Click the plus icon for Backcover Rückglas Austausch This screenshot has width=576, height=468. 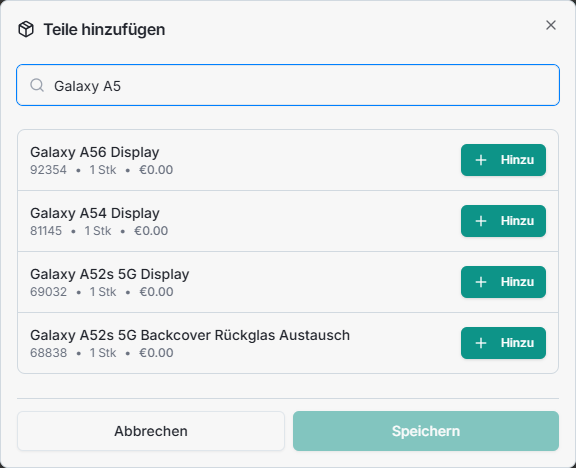481,343
